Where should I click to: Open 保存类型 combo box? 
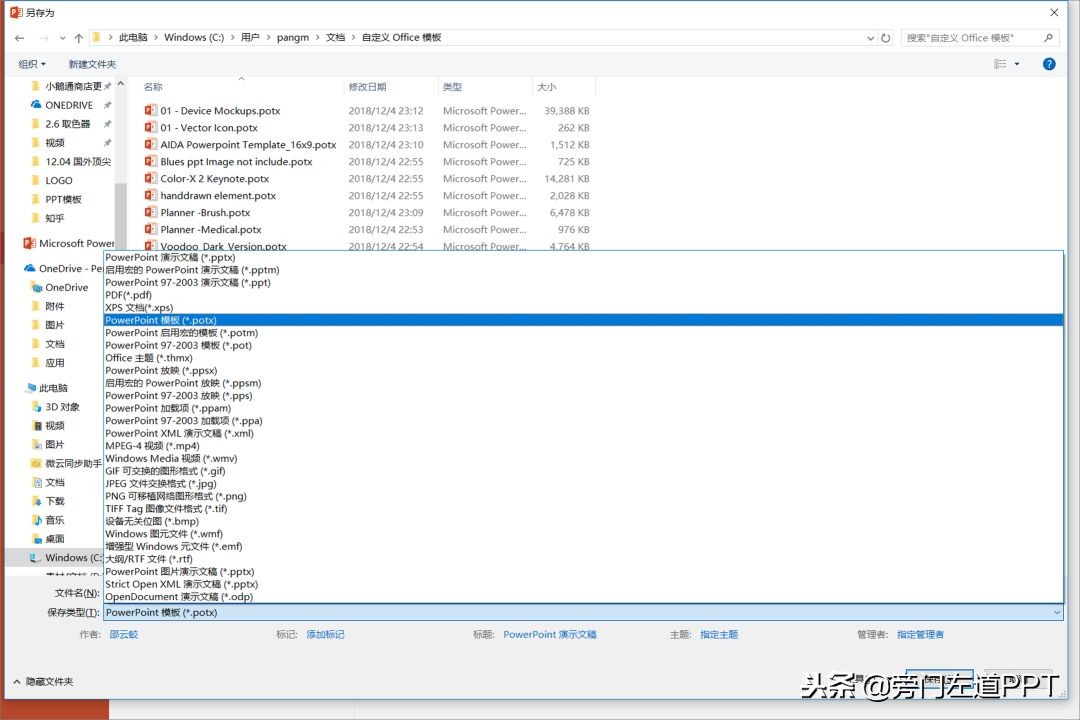point(583,613)
